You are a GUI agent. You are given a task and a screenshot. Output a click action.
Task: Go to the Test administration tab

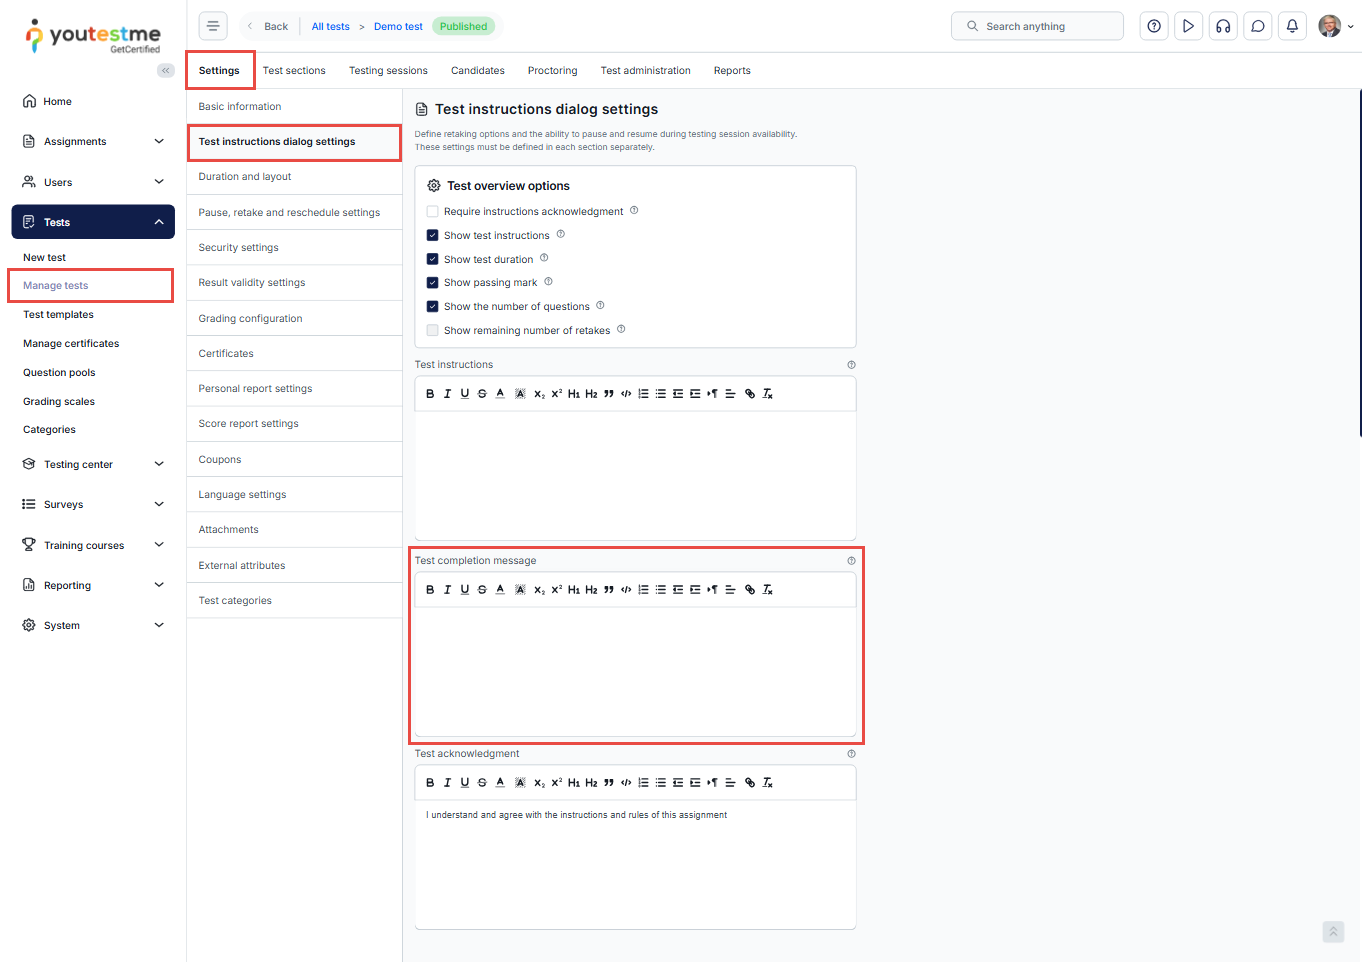coord(646,71)
